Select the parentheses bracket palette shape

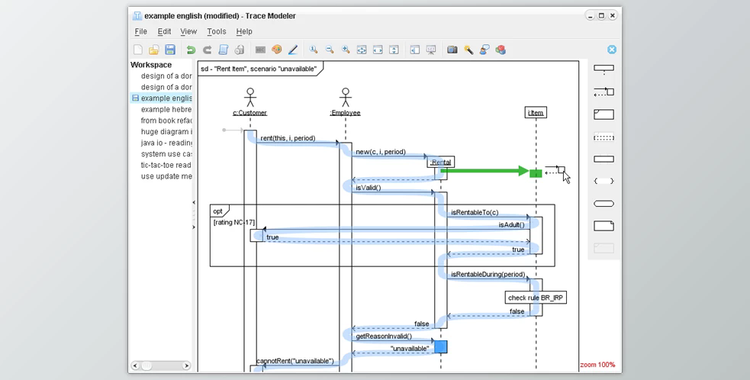[604, 181]
